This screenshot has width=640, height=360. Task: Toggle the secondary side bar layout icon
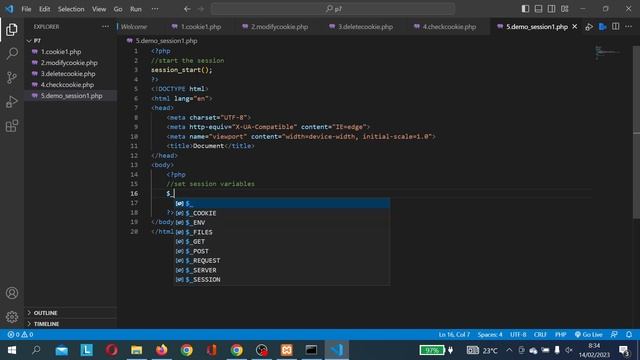(551, 9)
